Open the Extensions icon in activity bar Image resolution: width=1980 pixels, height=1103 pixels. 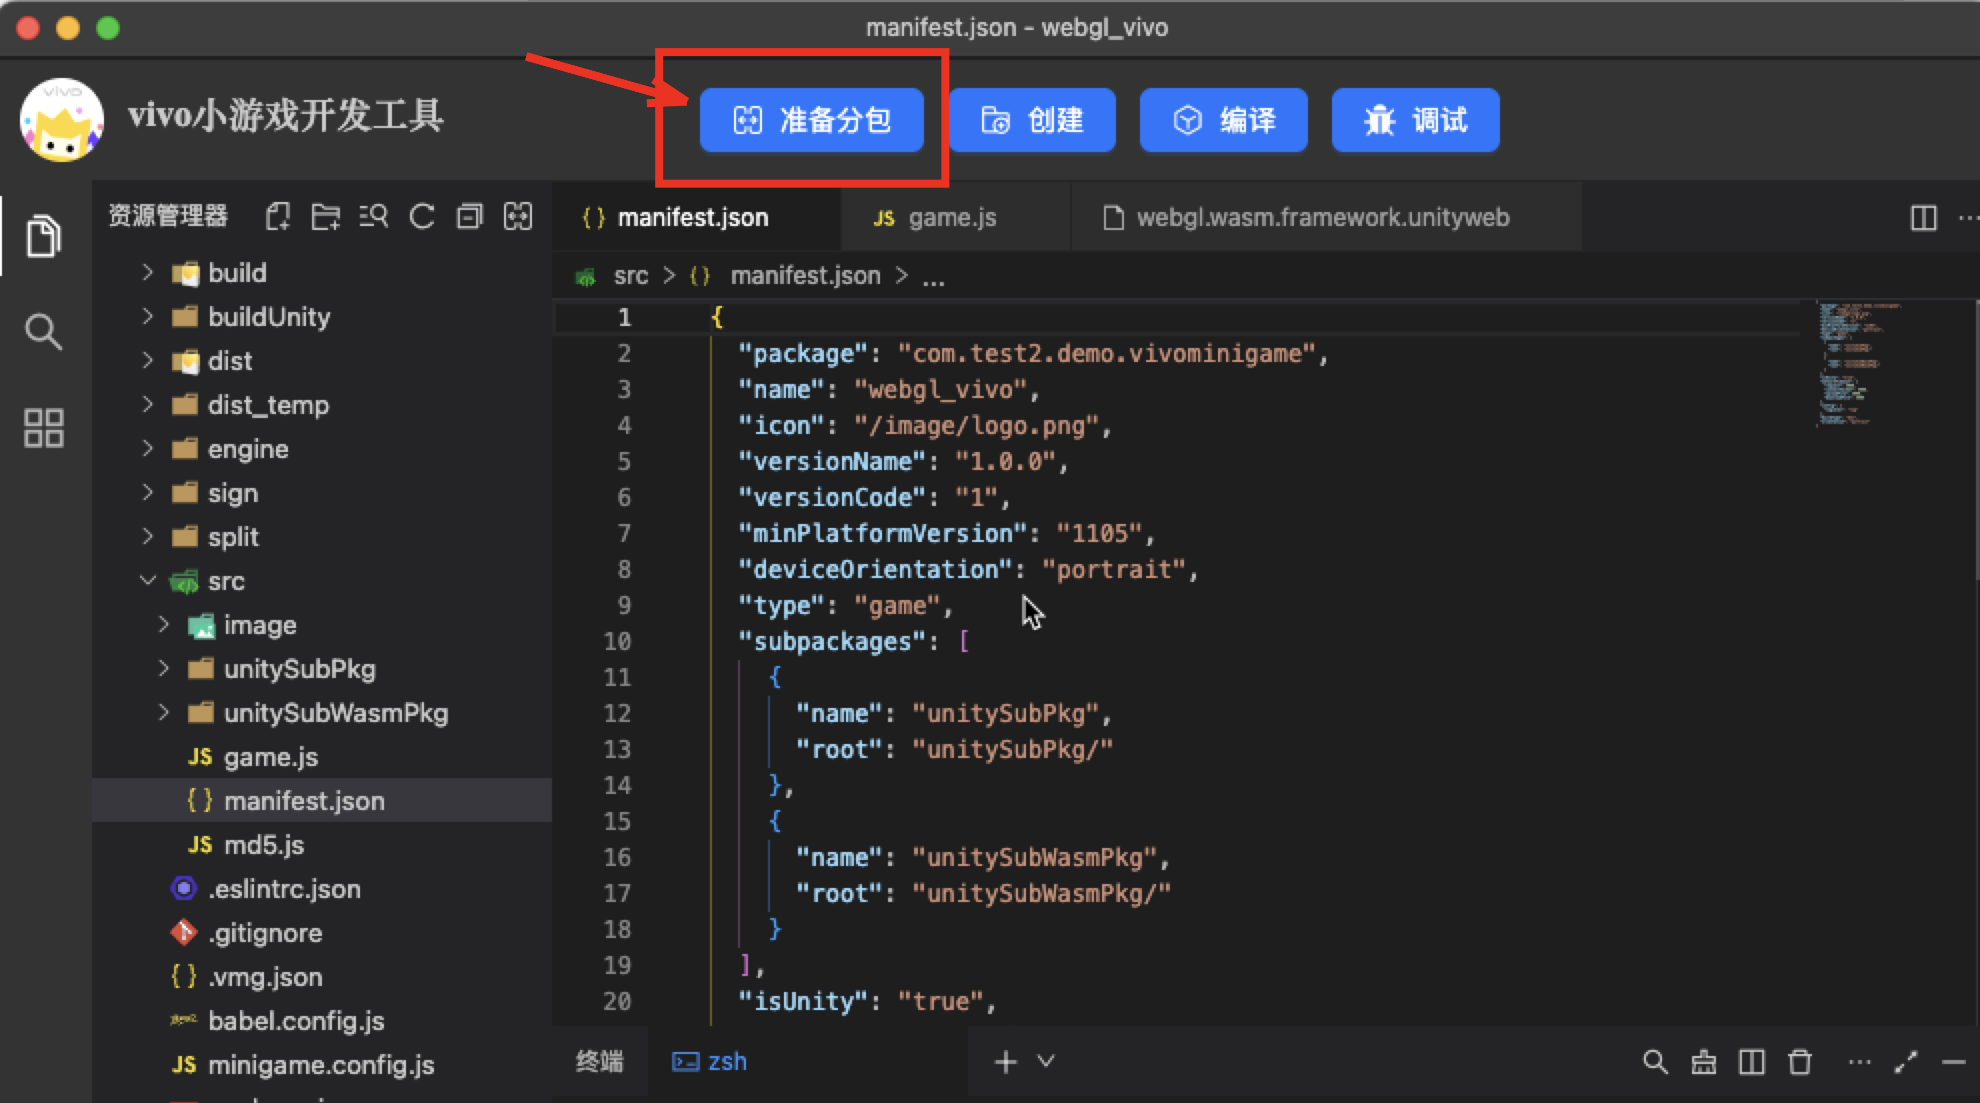43,427
